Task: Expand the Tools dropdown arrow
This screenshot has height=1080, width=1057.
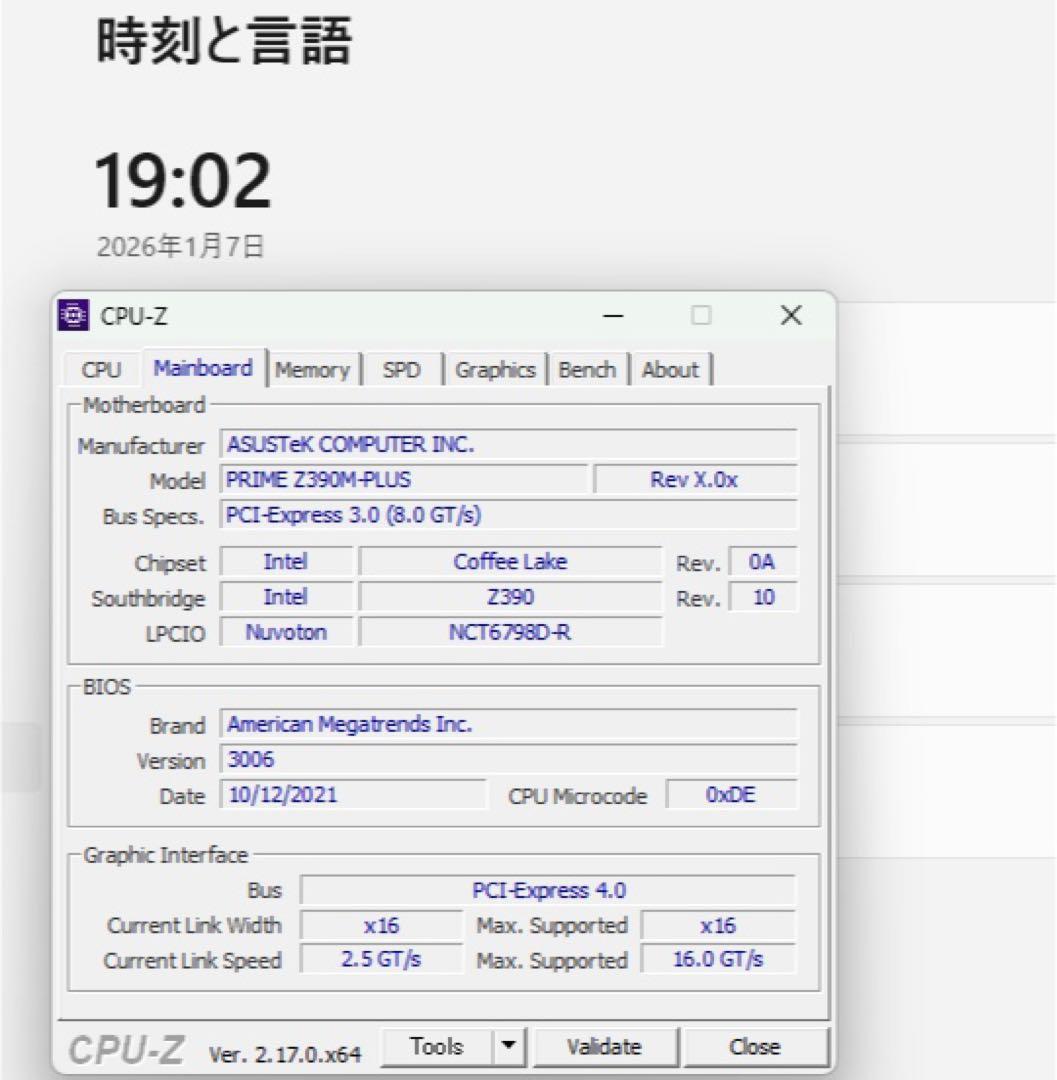Action: (509, 1046)
